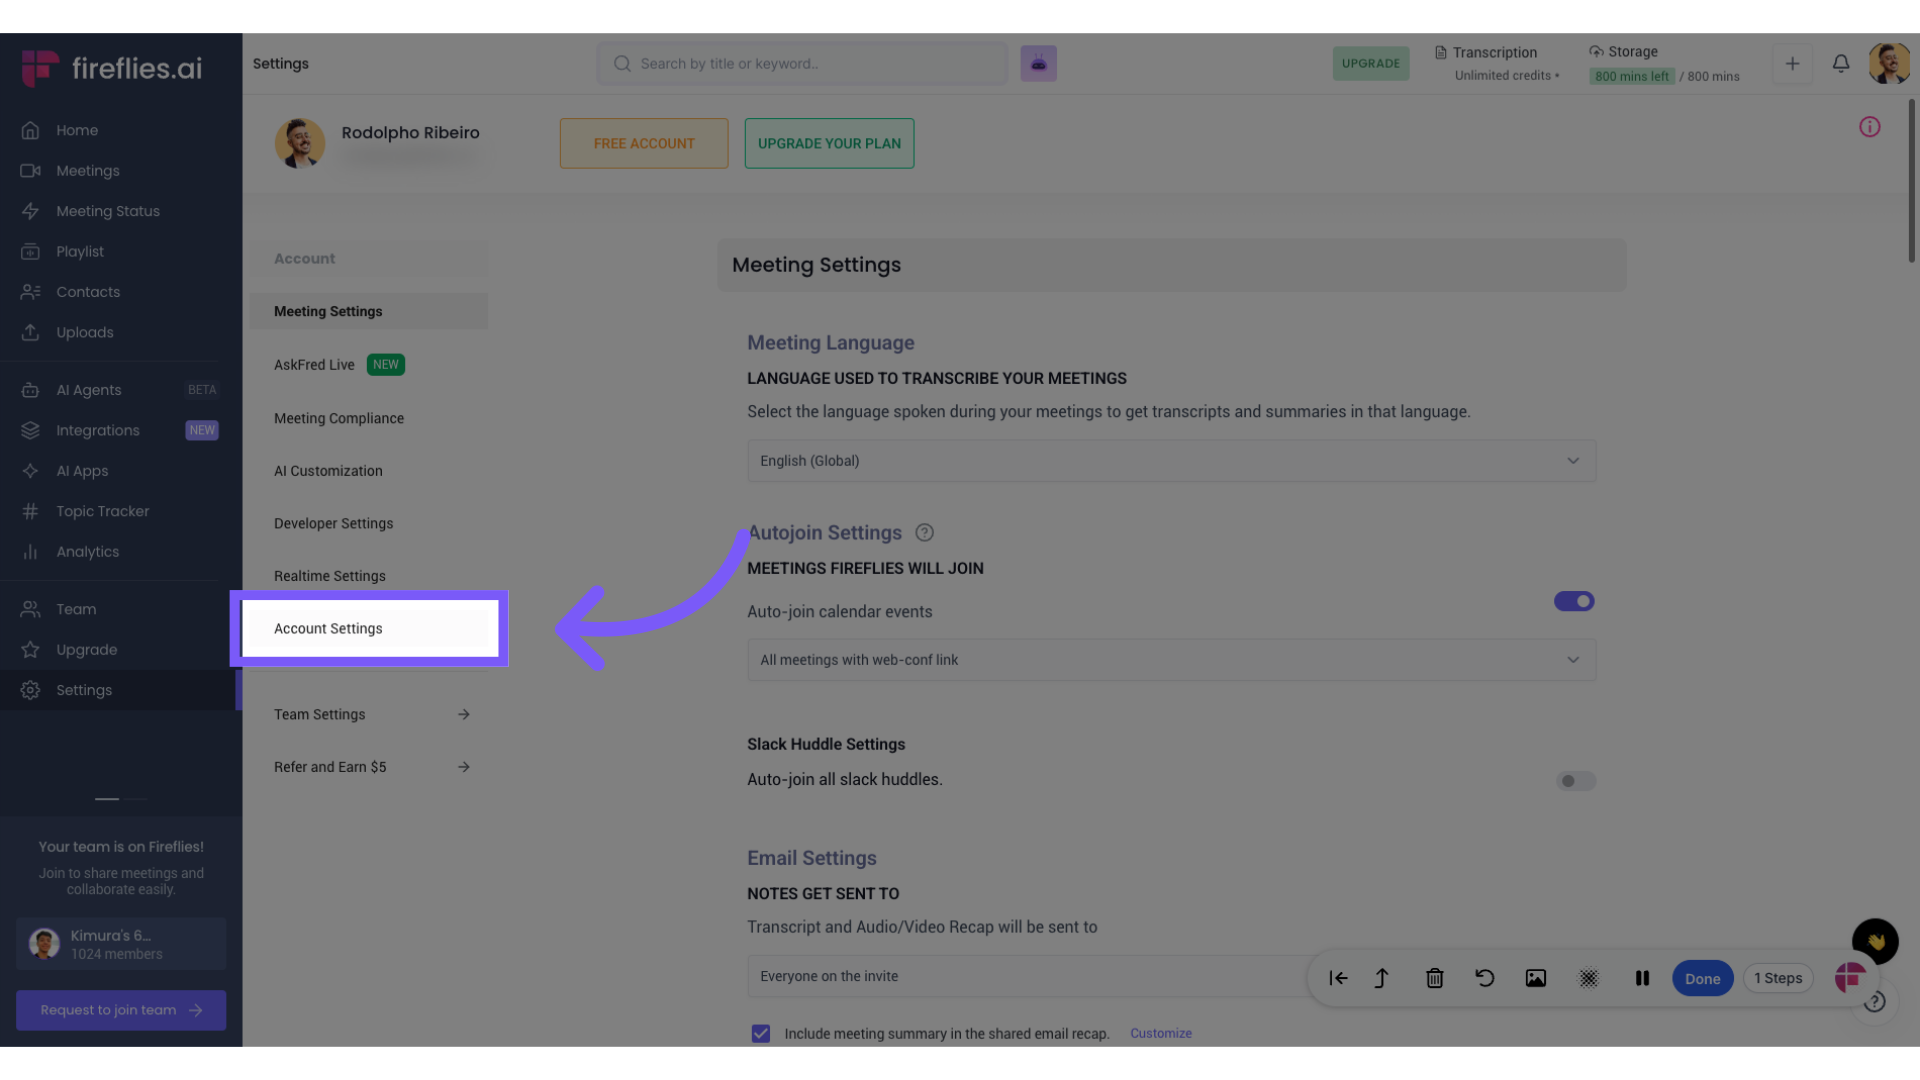The width and height of the screenshot is (1920, 1080).
Task: Pause recording with the pause icon
Action: 1642,978
